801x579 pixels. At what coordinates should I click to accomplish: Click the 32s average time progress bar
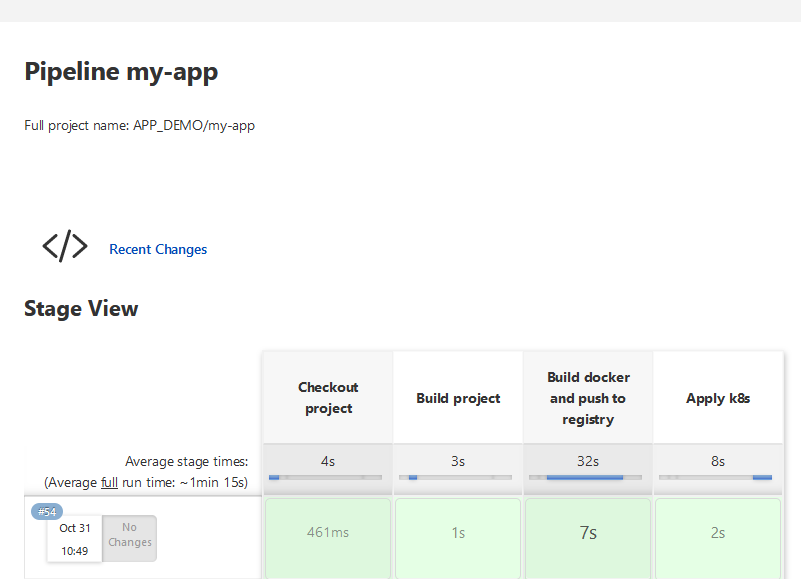coord(588,477)
